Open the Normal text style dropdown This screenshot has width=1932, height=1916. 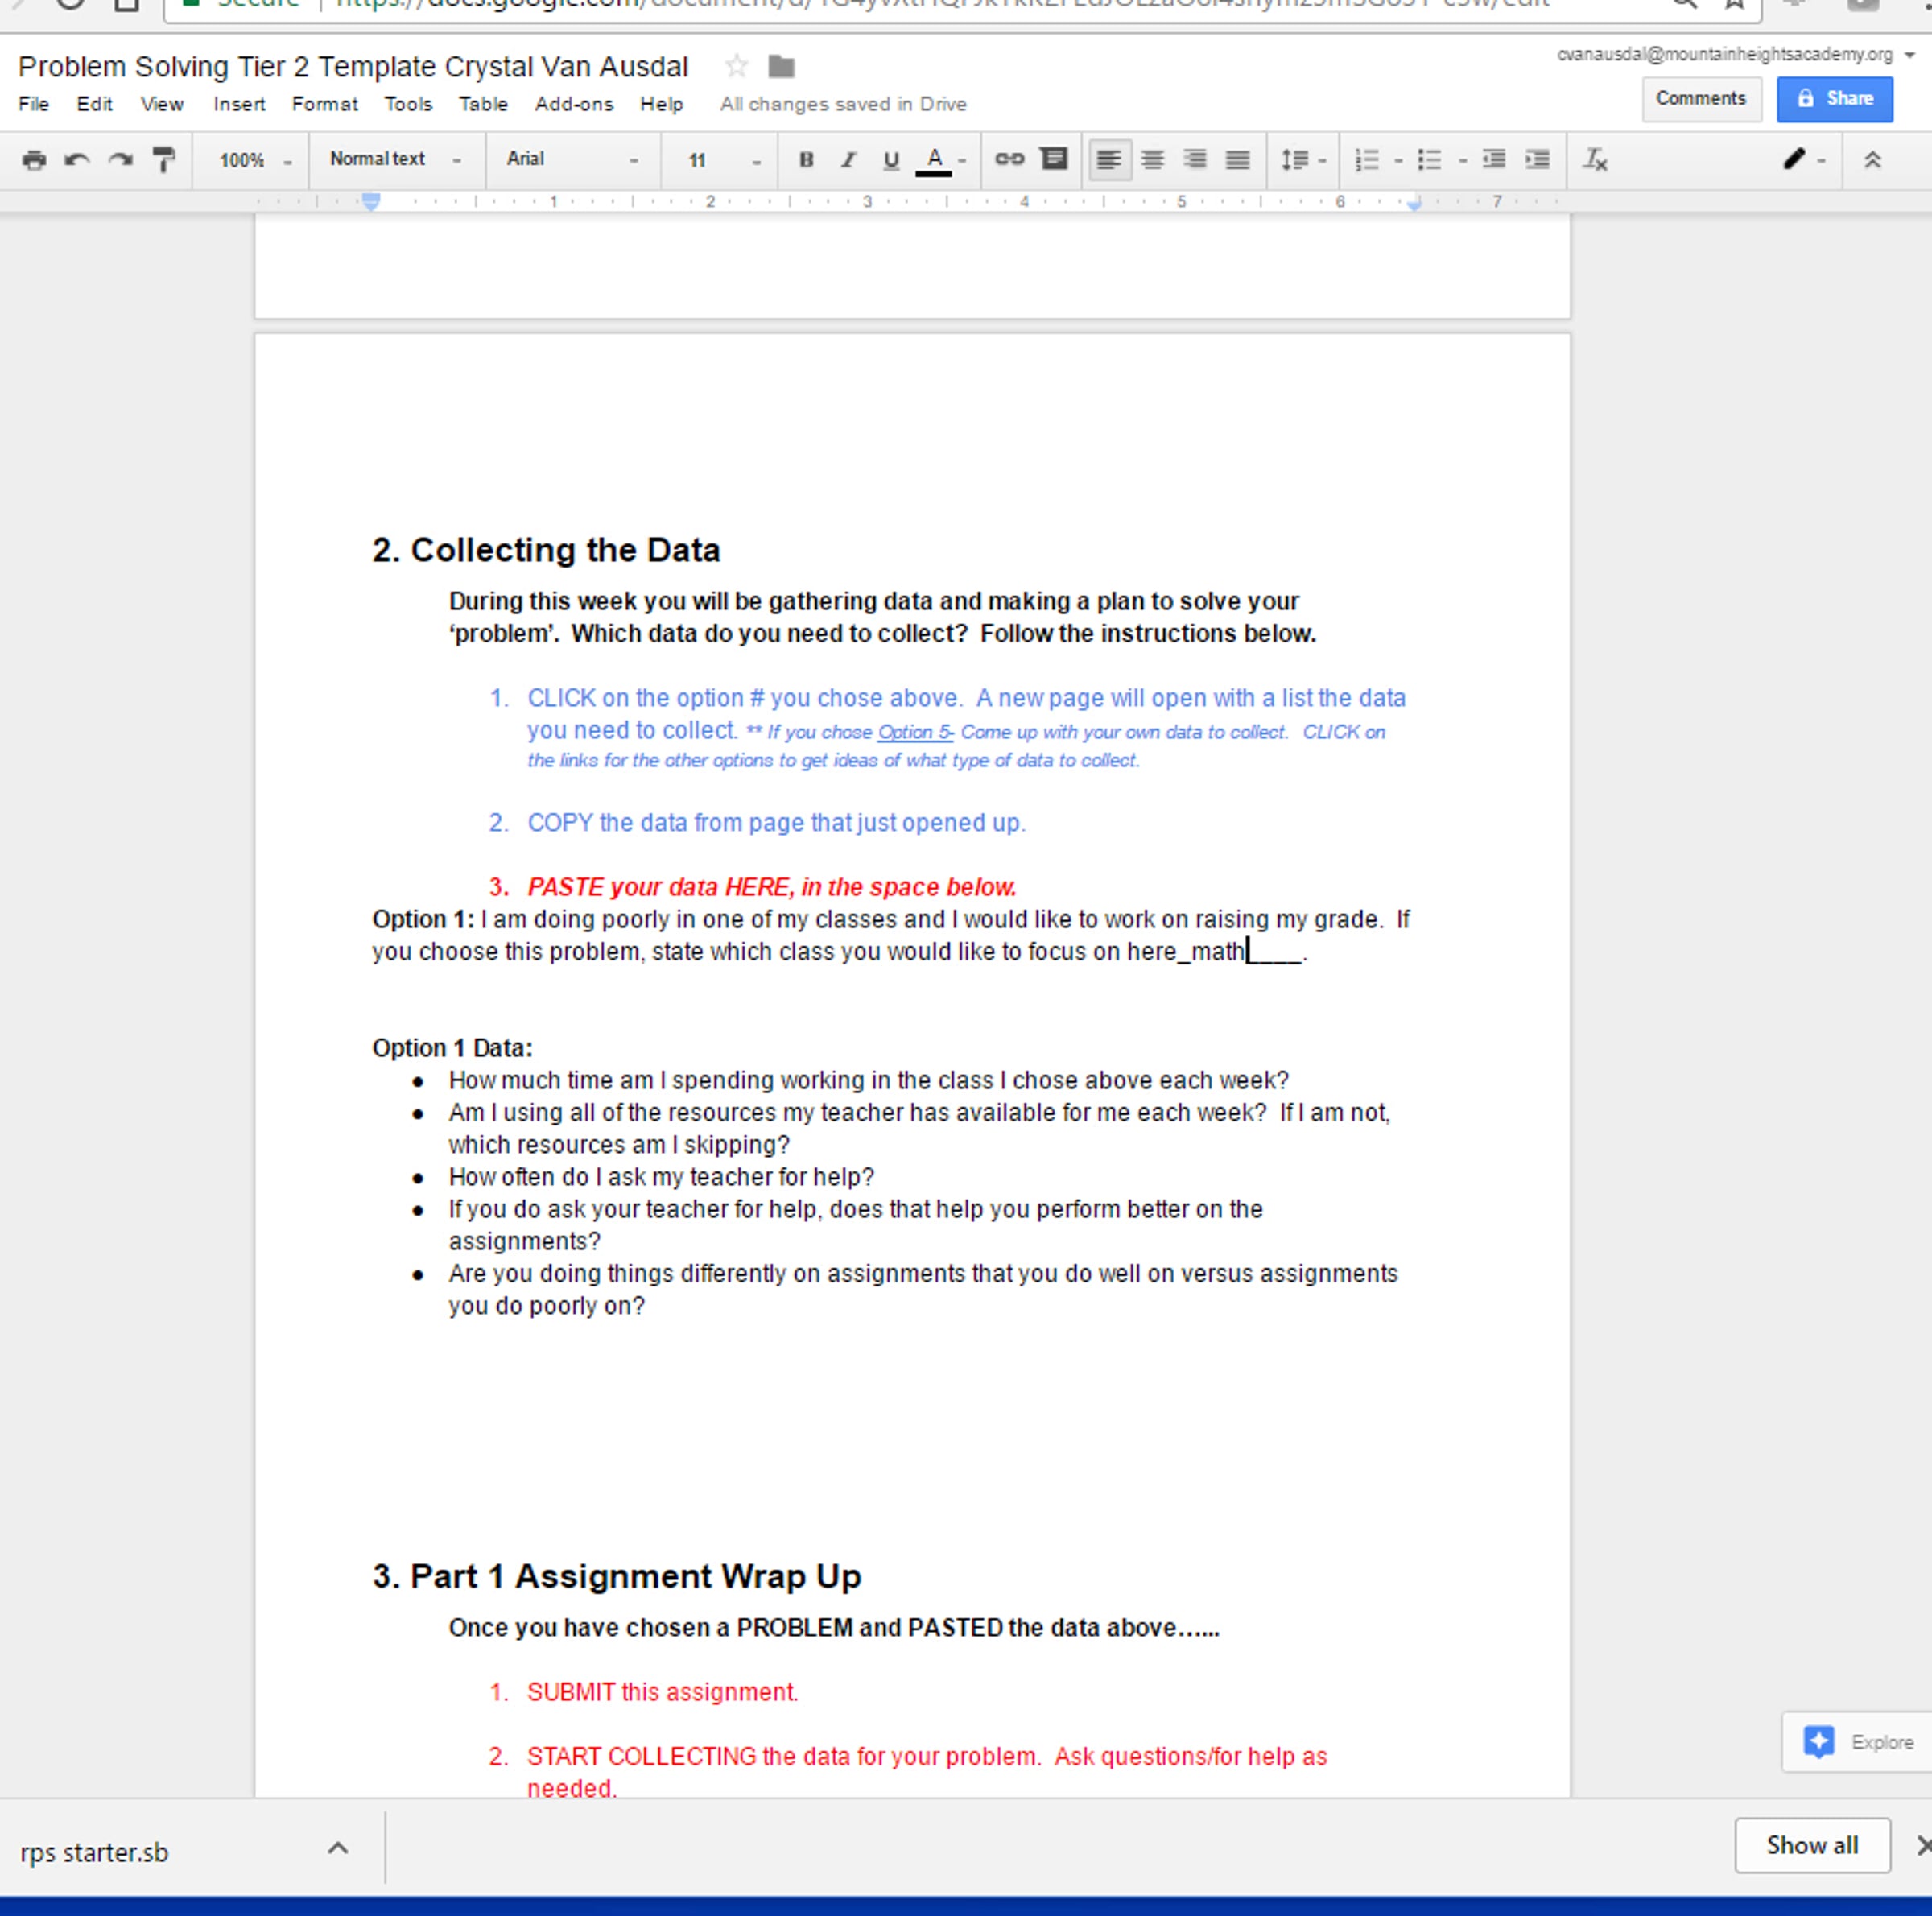[x=395, y=159]
